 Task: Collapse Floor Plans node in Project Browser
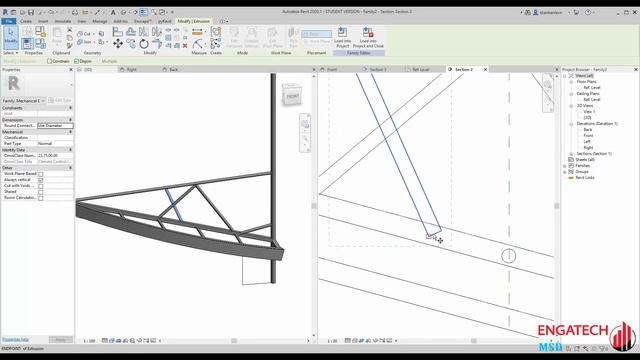[571, 82]
